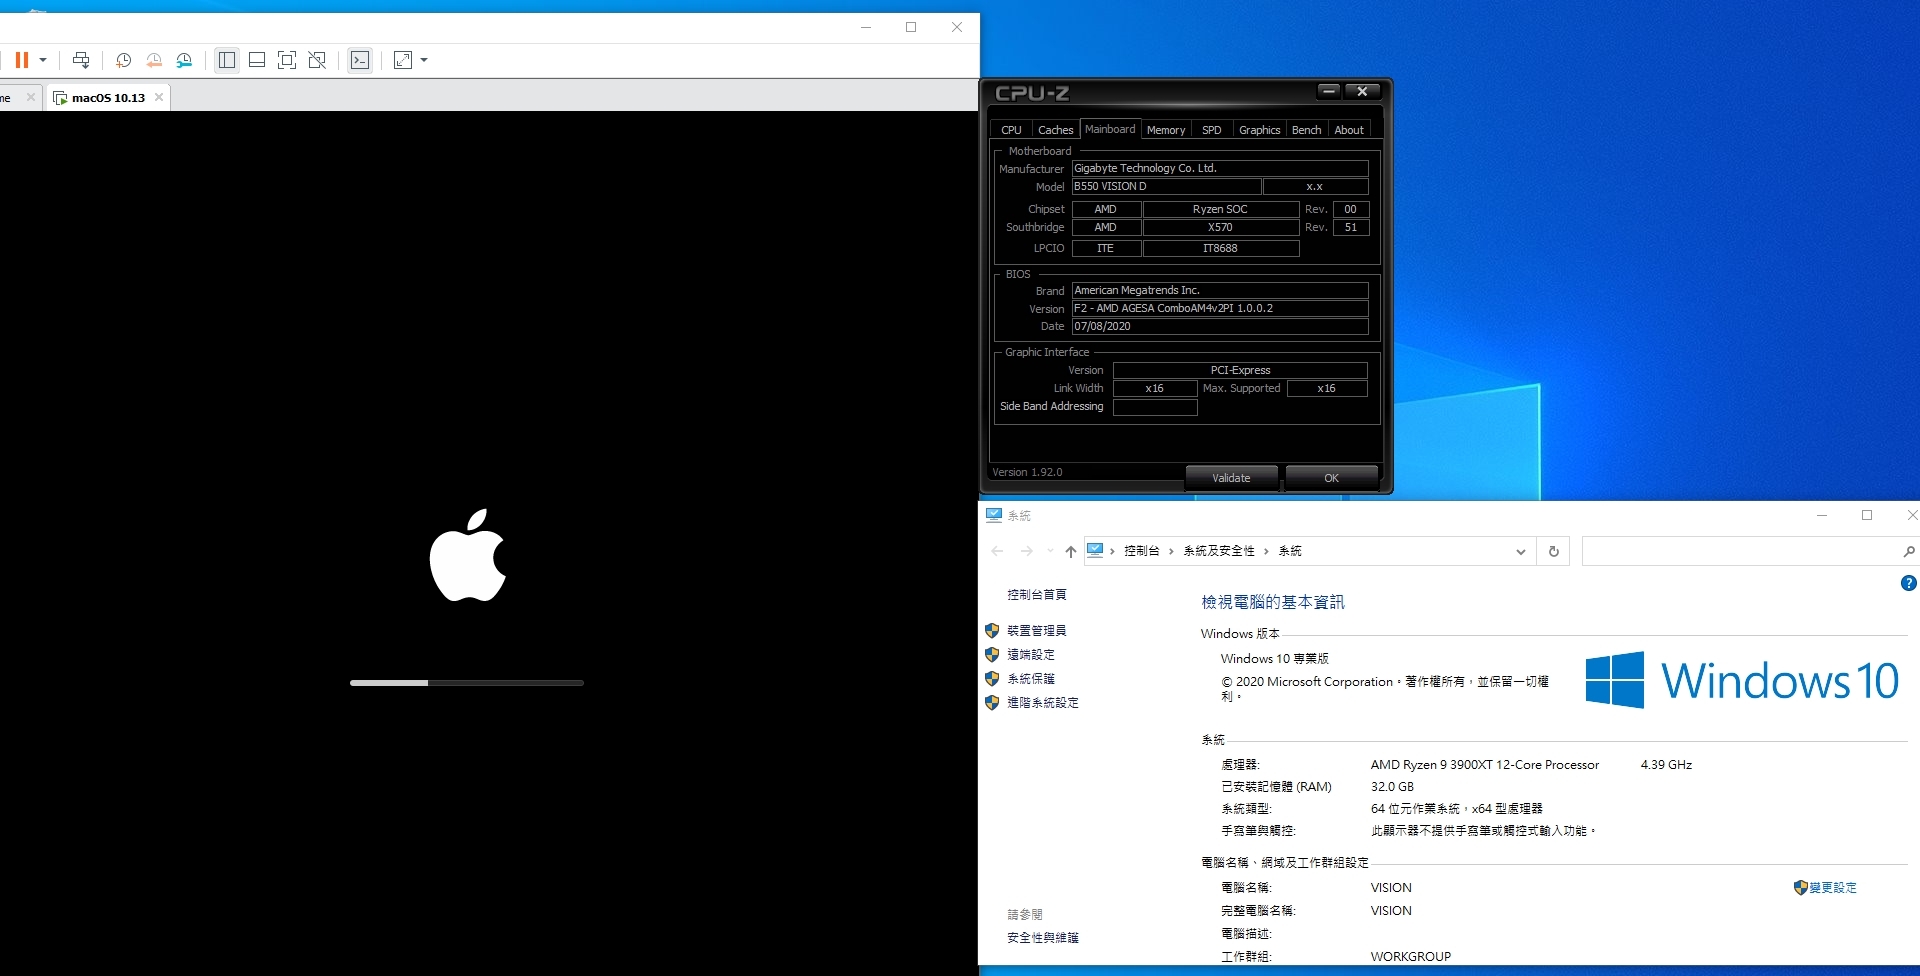Open the Bench tab in CPU-Z
Viewport: 1920px width, 976px height.
[1306, 130]
